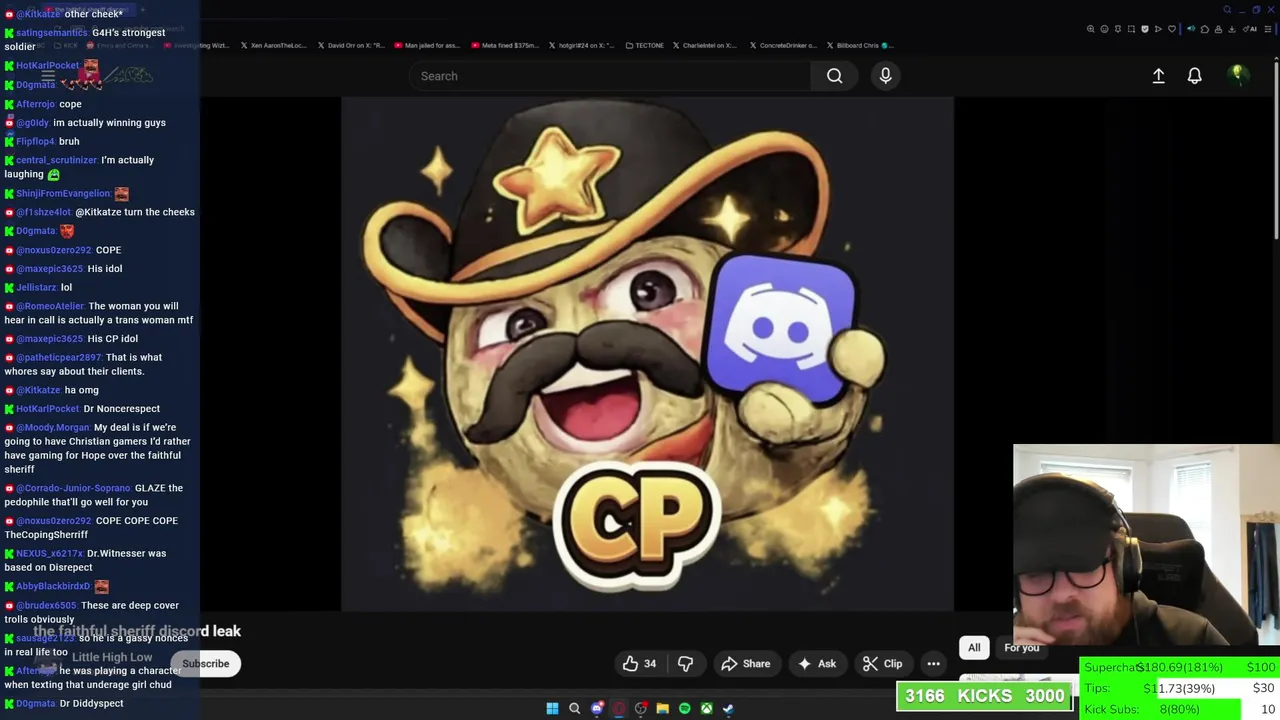
Task: Click the emoji face toolbar icon
Action: (x=1104, y=29)
